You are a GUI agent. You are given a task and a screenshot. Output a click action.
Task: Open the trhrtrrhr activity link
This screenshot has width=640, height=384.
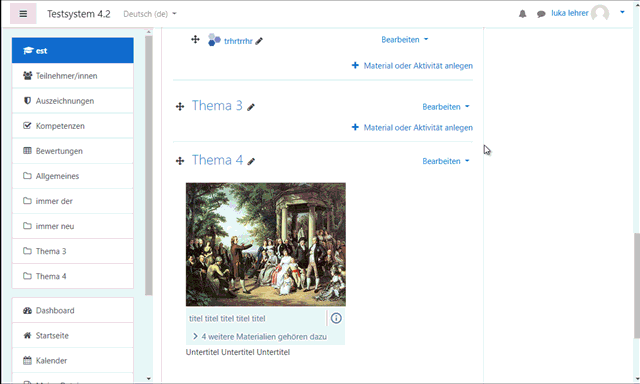(x=238, y=41)
